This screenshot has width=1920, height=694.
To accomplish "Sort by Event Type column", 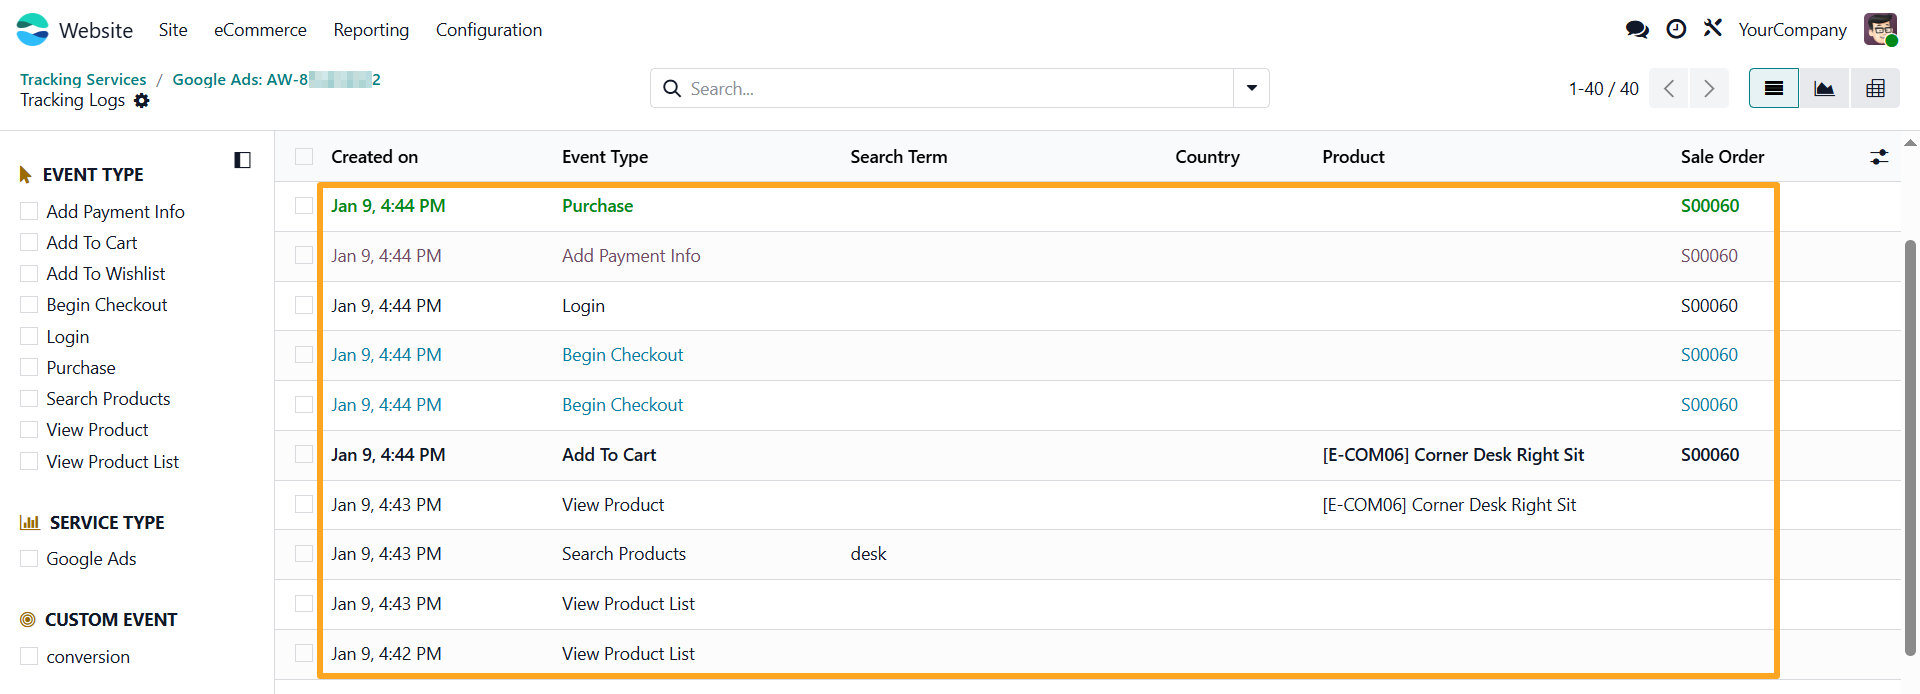I will tap(605, 156).
